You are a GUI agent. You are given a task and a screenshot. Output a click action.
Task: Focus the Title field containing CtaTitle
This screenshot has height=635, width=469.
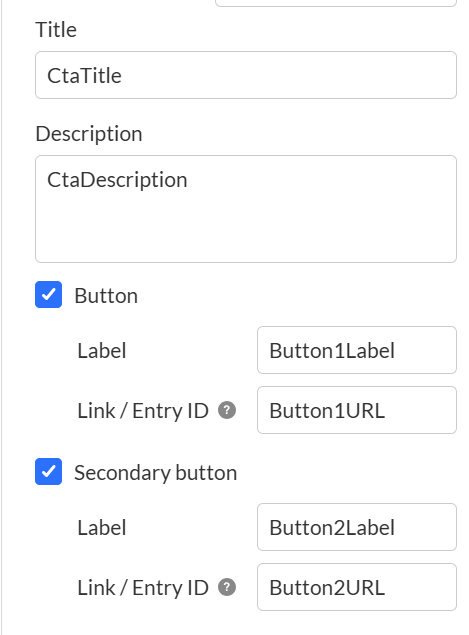point(246,75)
